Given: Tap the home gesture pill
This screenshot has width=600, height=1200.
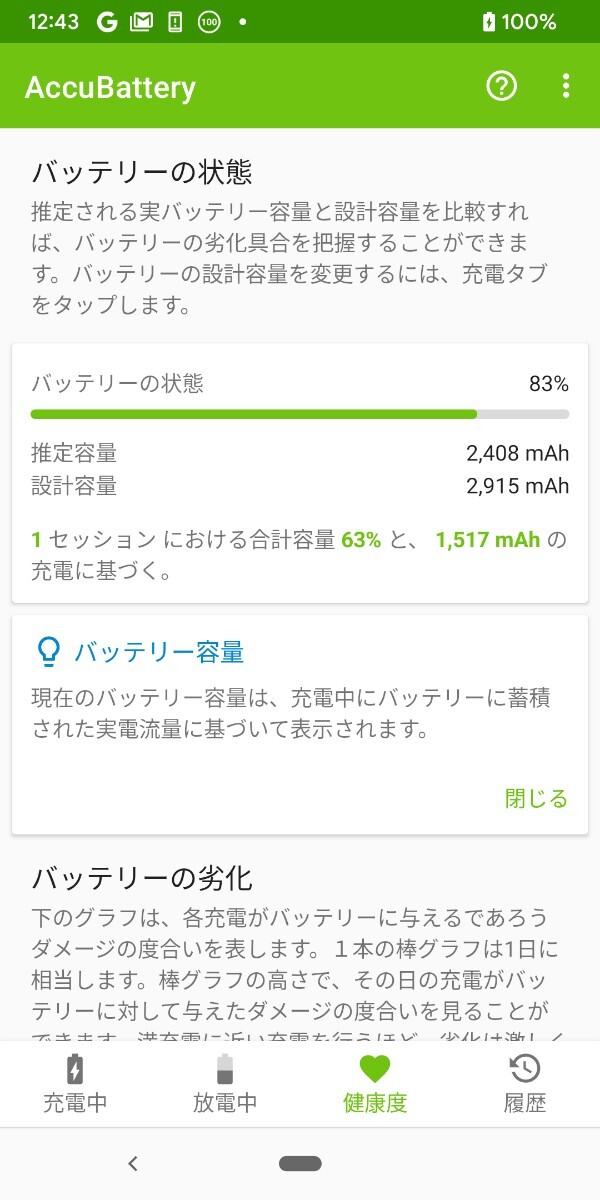Looking at the screenshot, I should pos(300,1163).
